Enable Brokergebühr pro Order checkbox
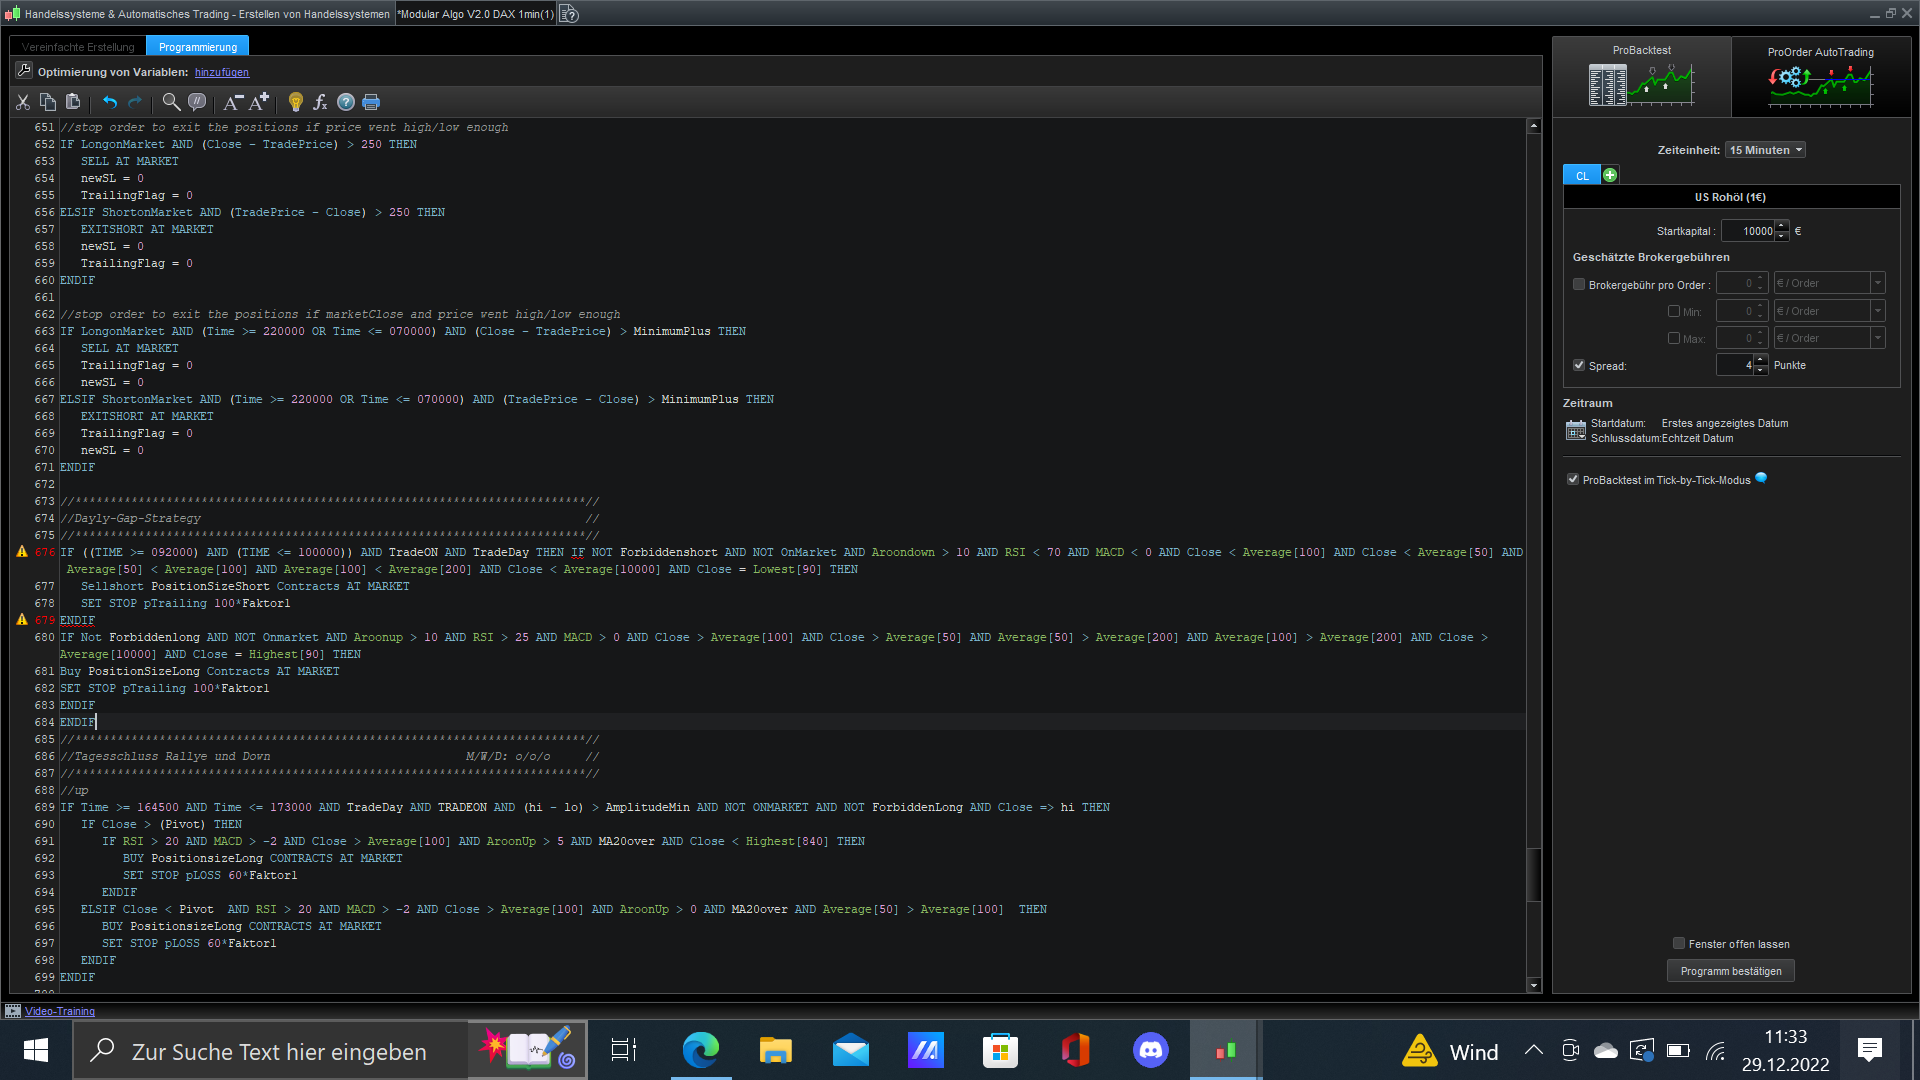 pyautogui.click(x=1579, y=284)
